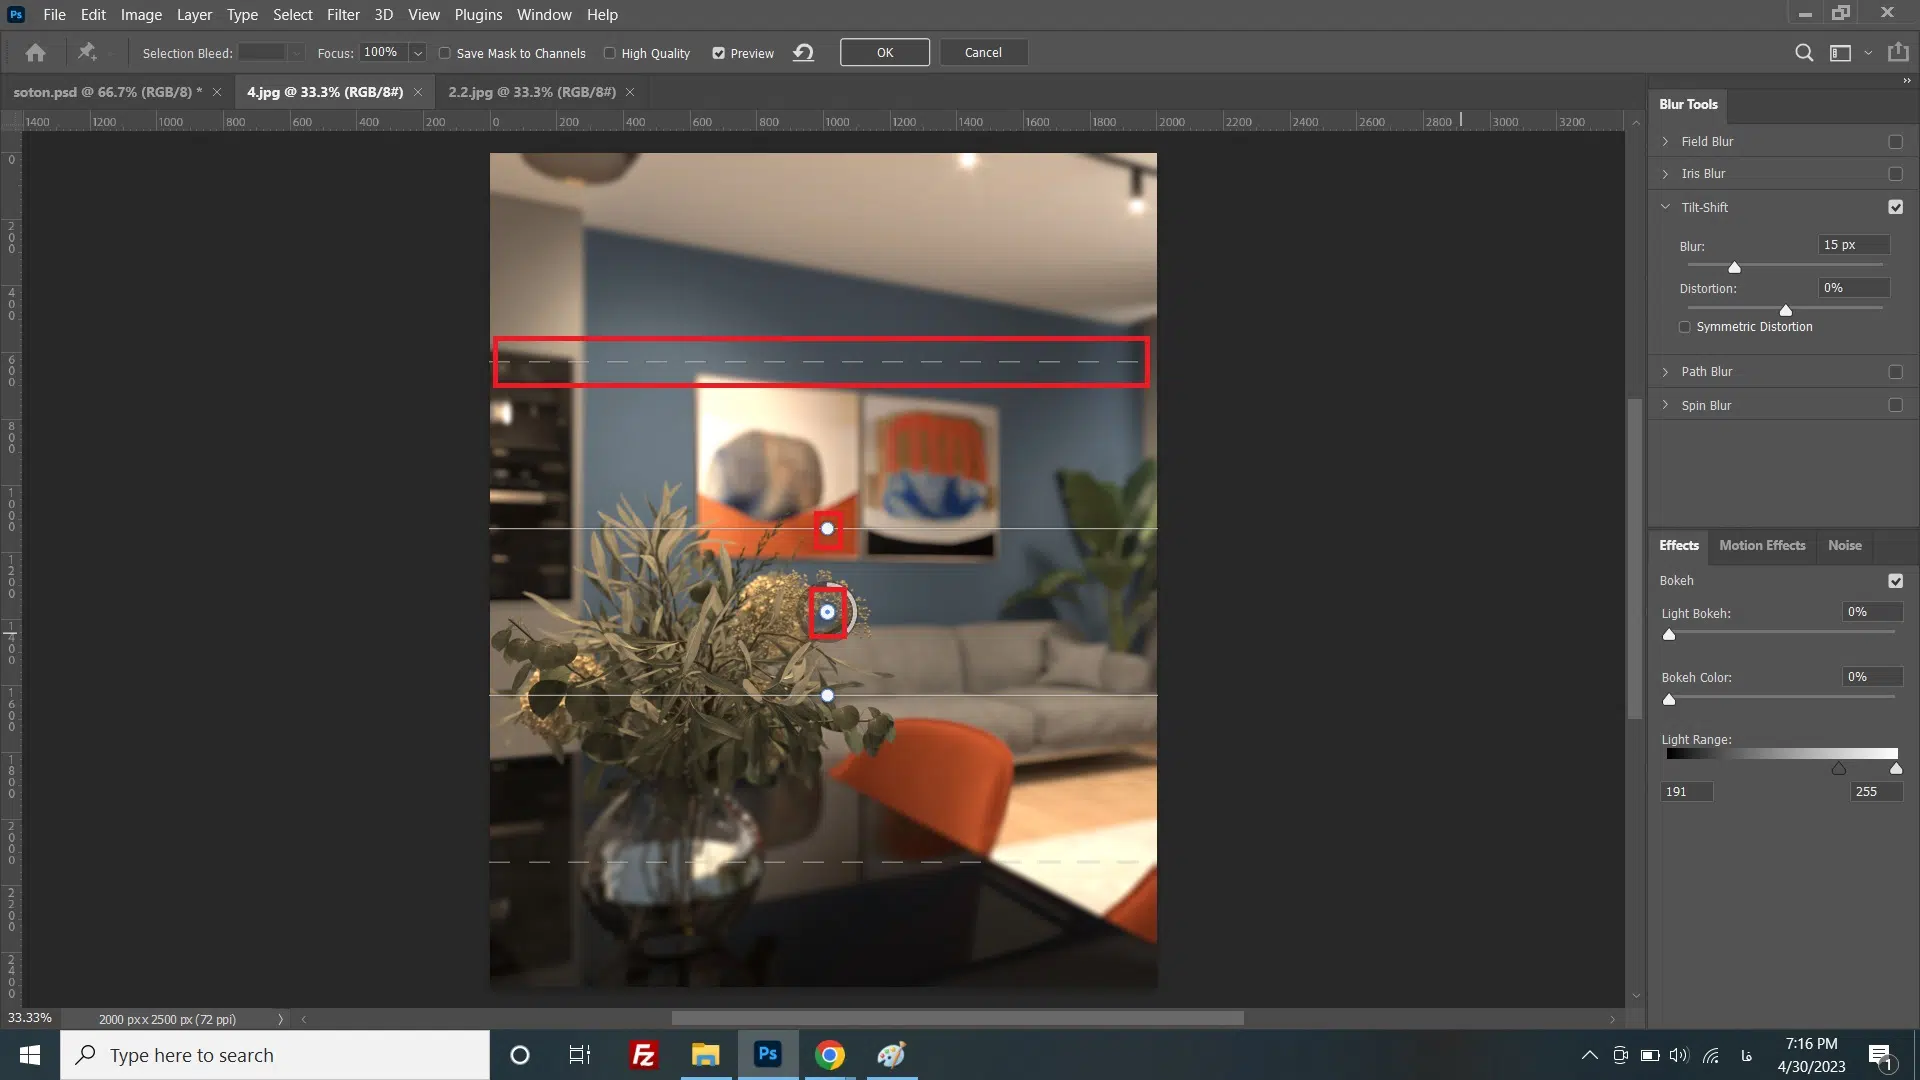Click the reset blur pins icon
This screenshot has height=1080, width=1920.
803,53
